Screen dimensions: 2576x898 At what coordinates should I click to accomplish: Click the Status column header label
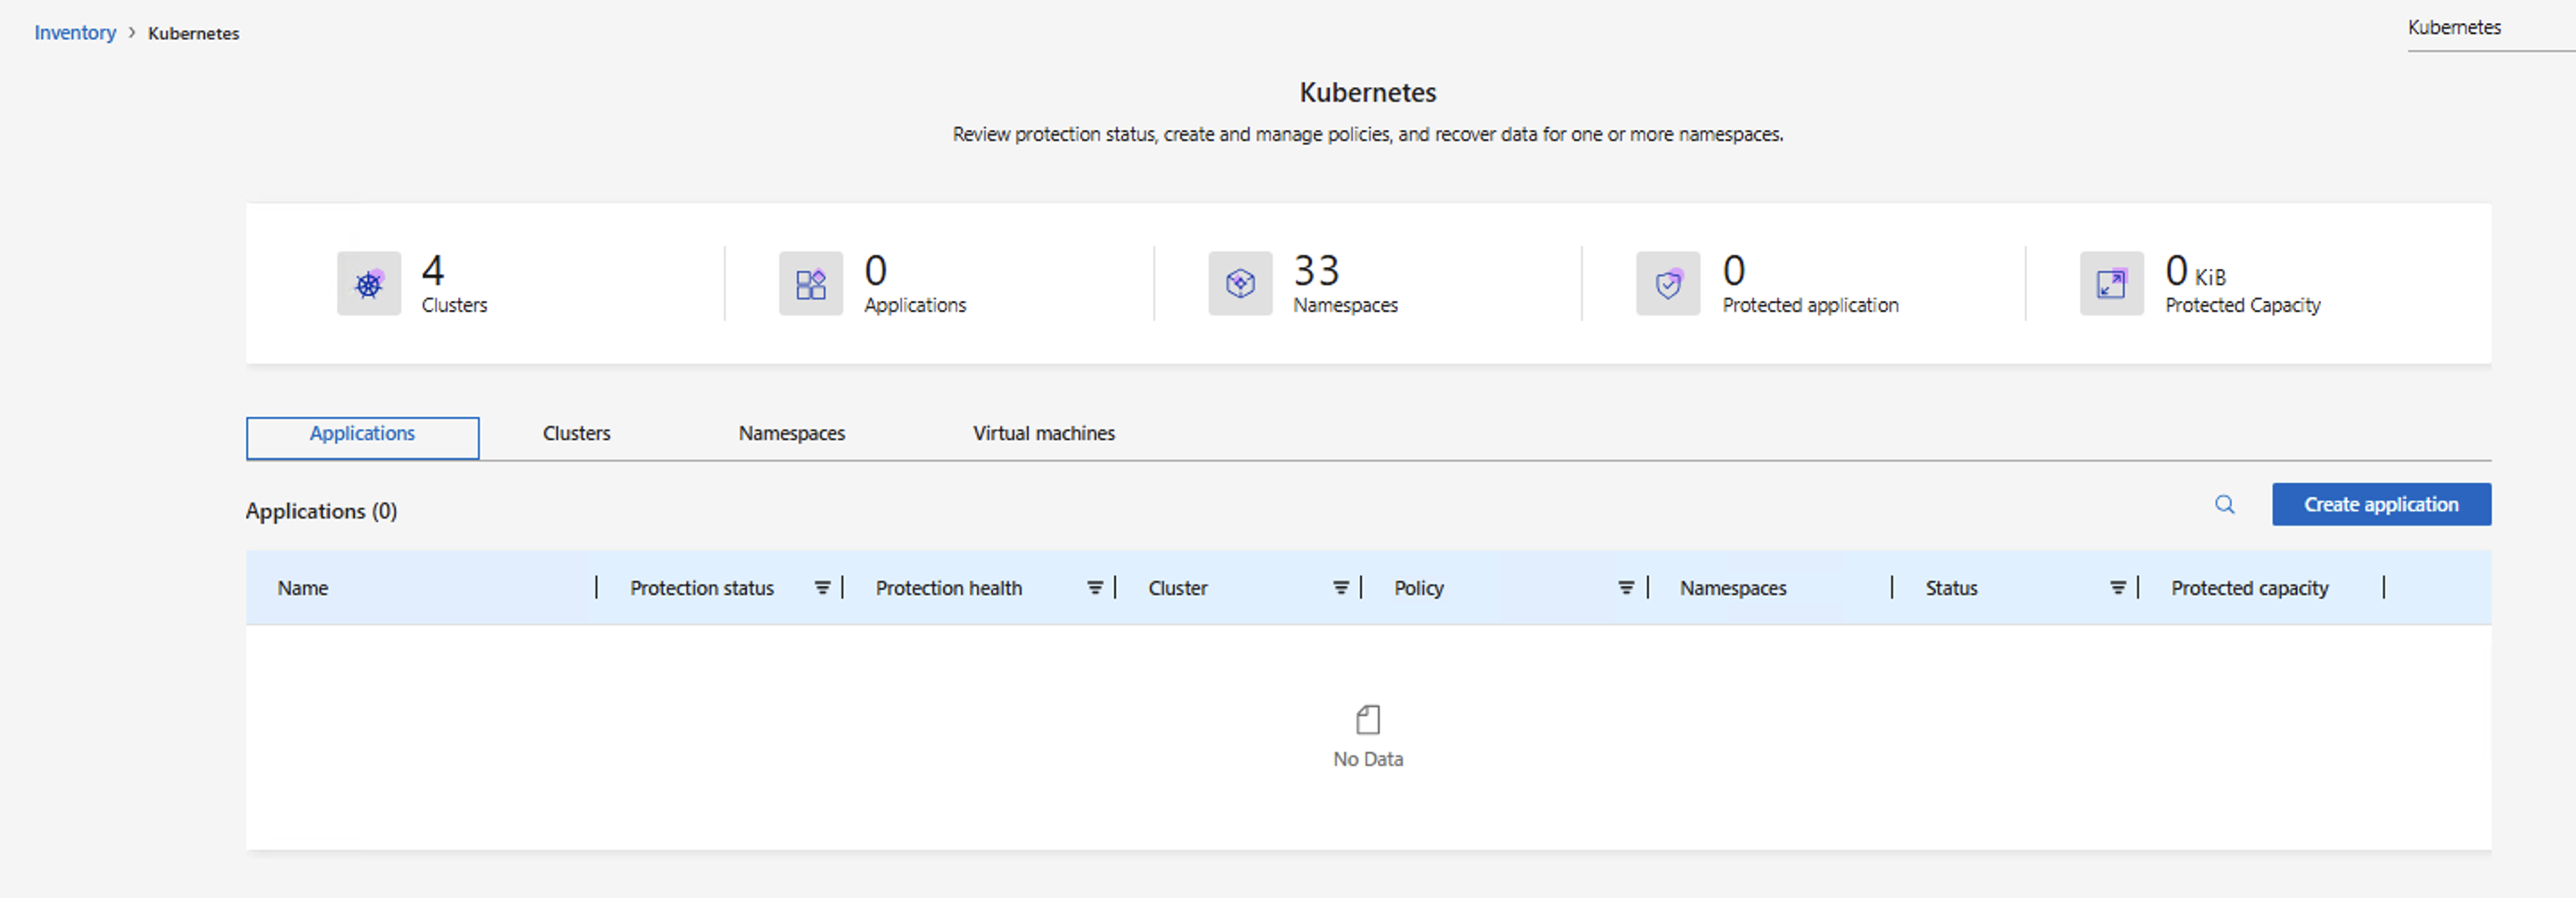tap(1952, 588)
